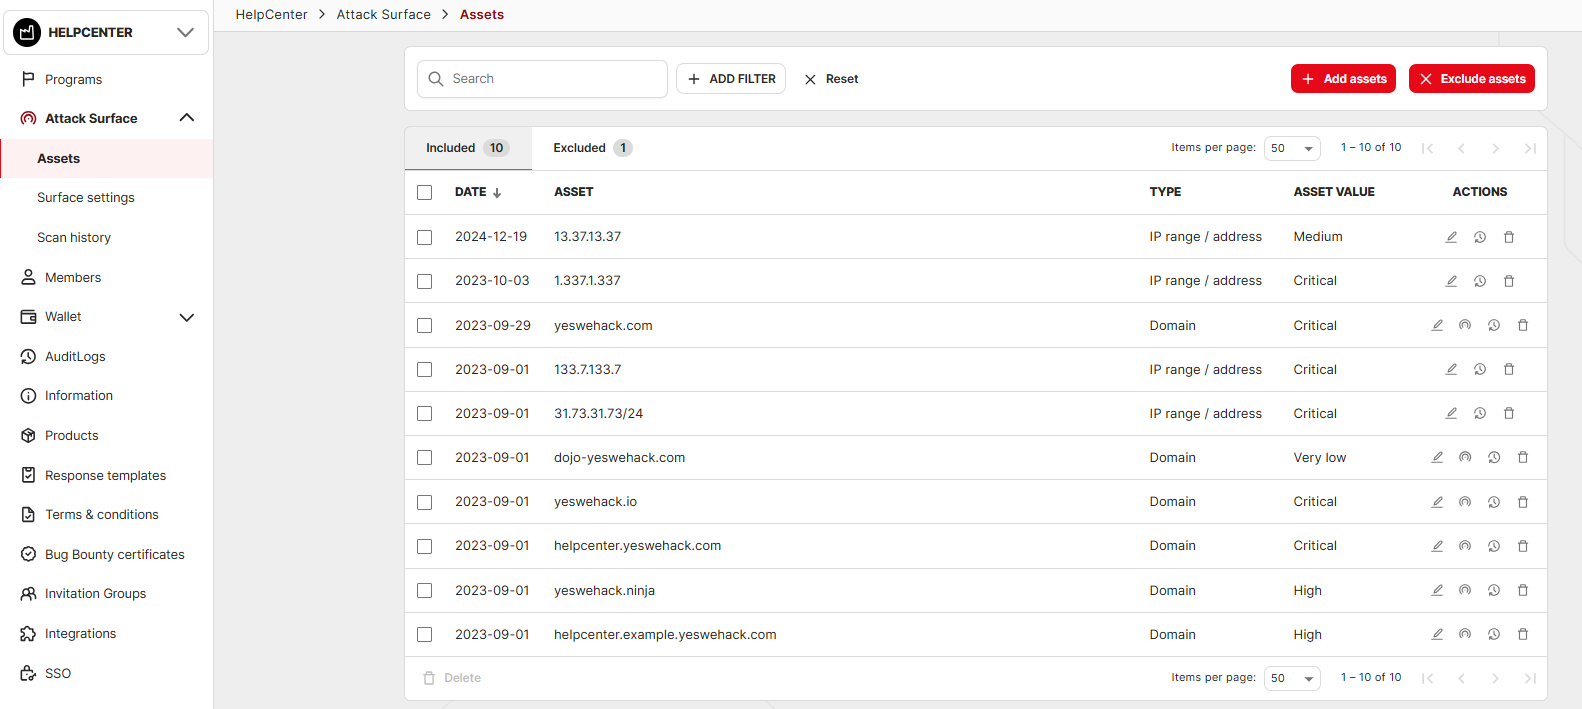Click the Delete button below table
1582x709 pixels.
click(x=452, y=678)
